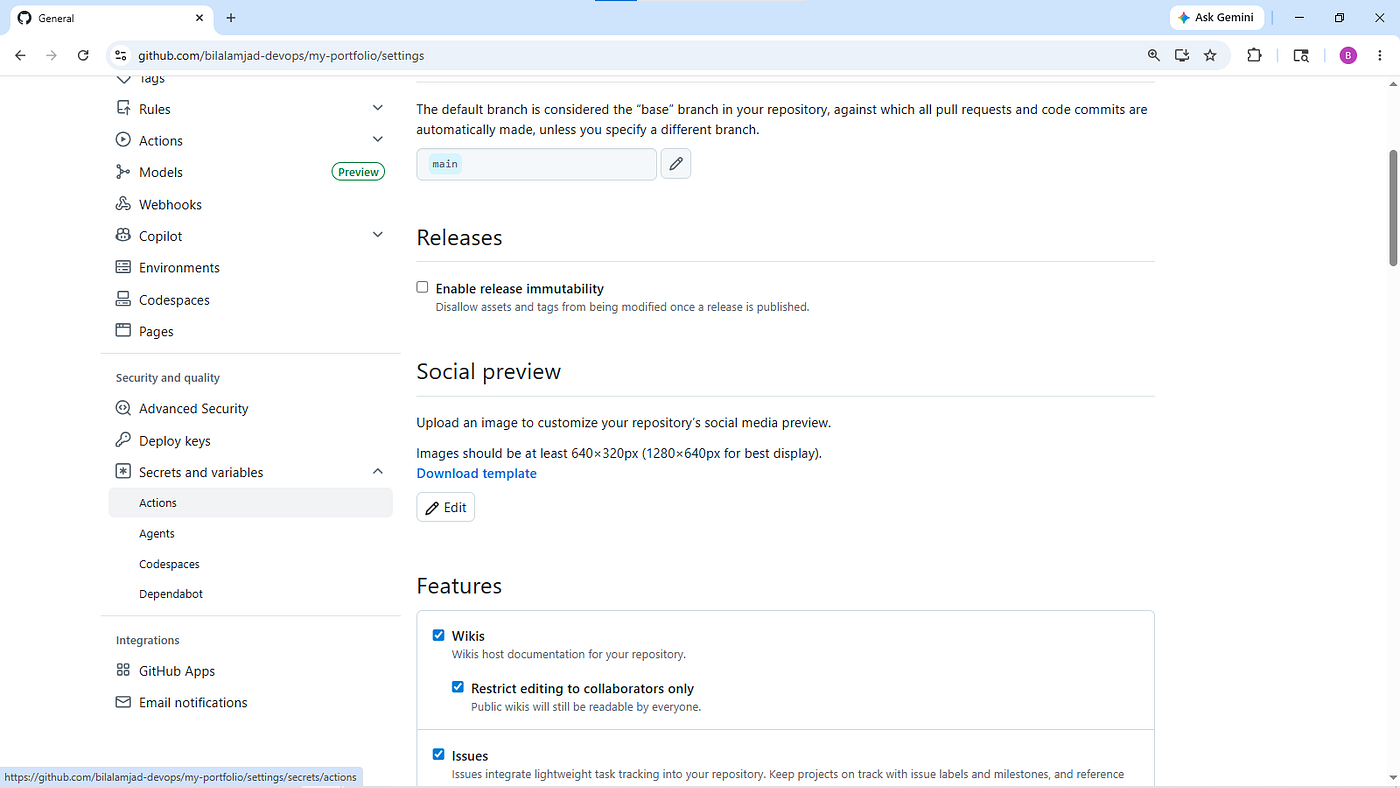1400x788 pixels.
Task: Enable release immutability checkbox
Action: [422, 287]
